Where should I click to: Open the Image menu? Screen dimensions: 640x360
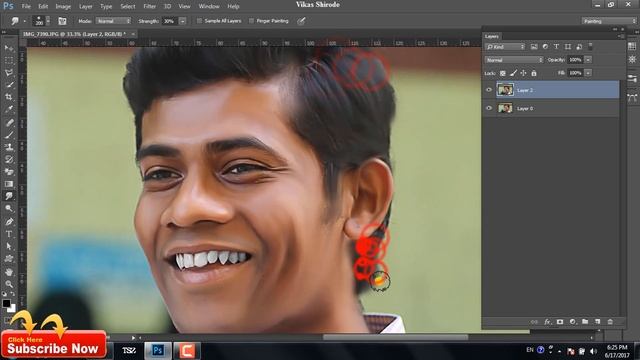(x=63, y=7)
